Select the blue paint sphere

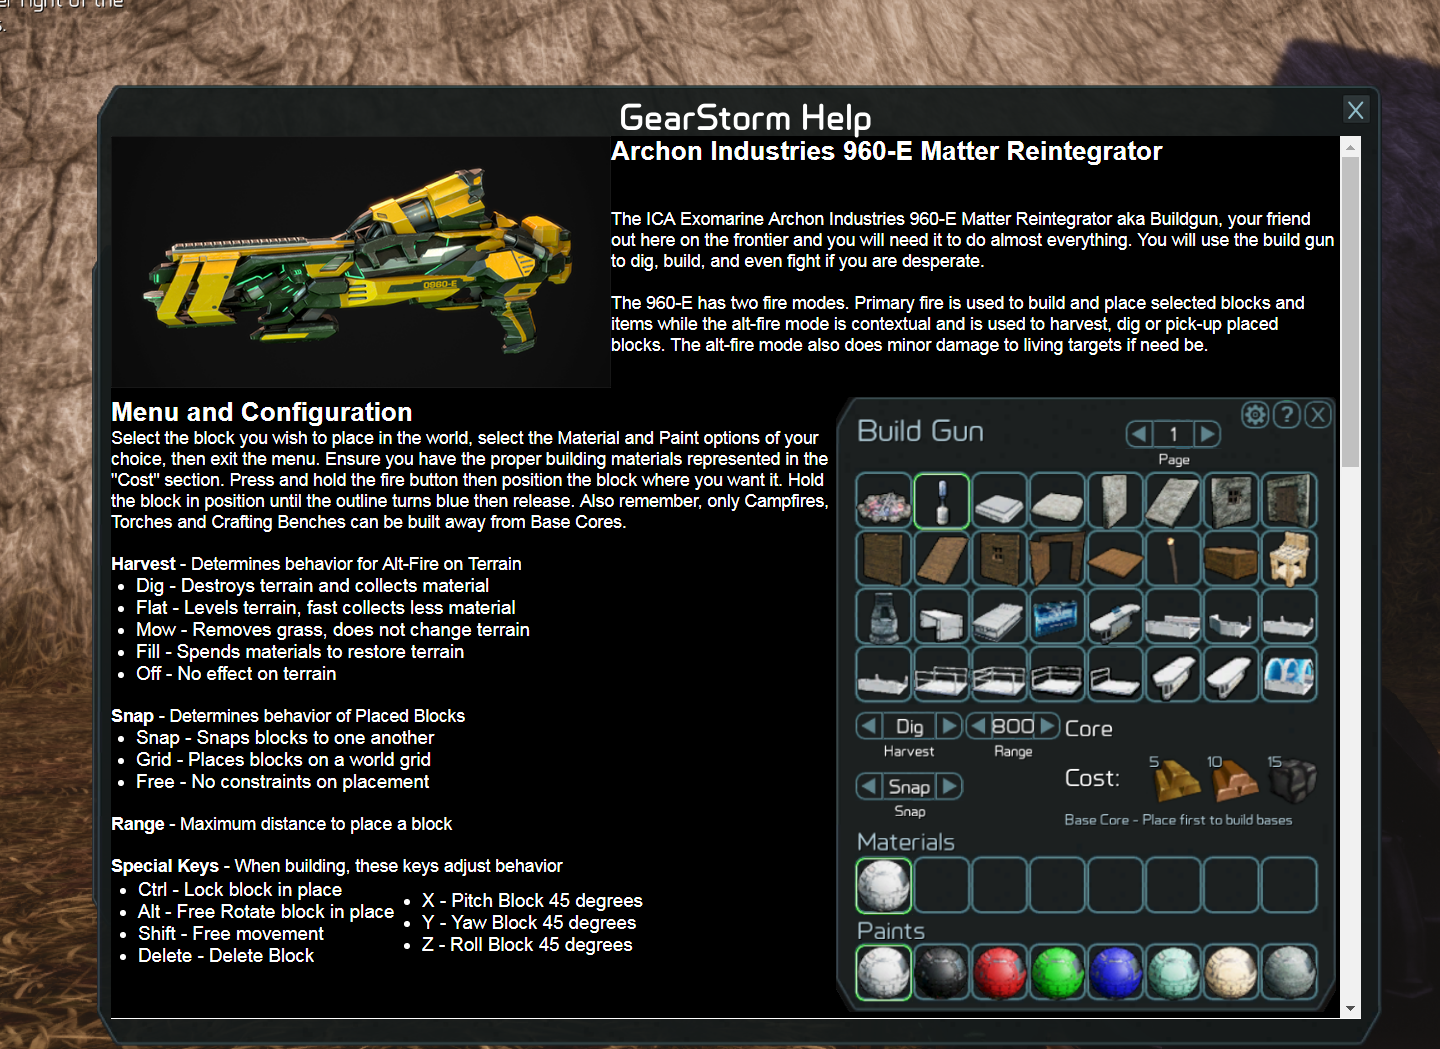click(1116, 972)
